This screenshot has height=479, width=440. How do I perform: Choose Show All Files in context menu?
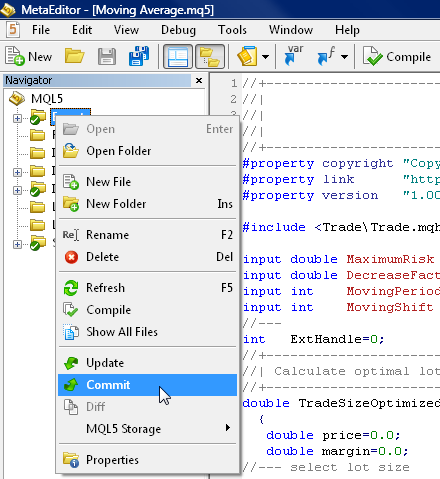[147, 332]
